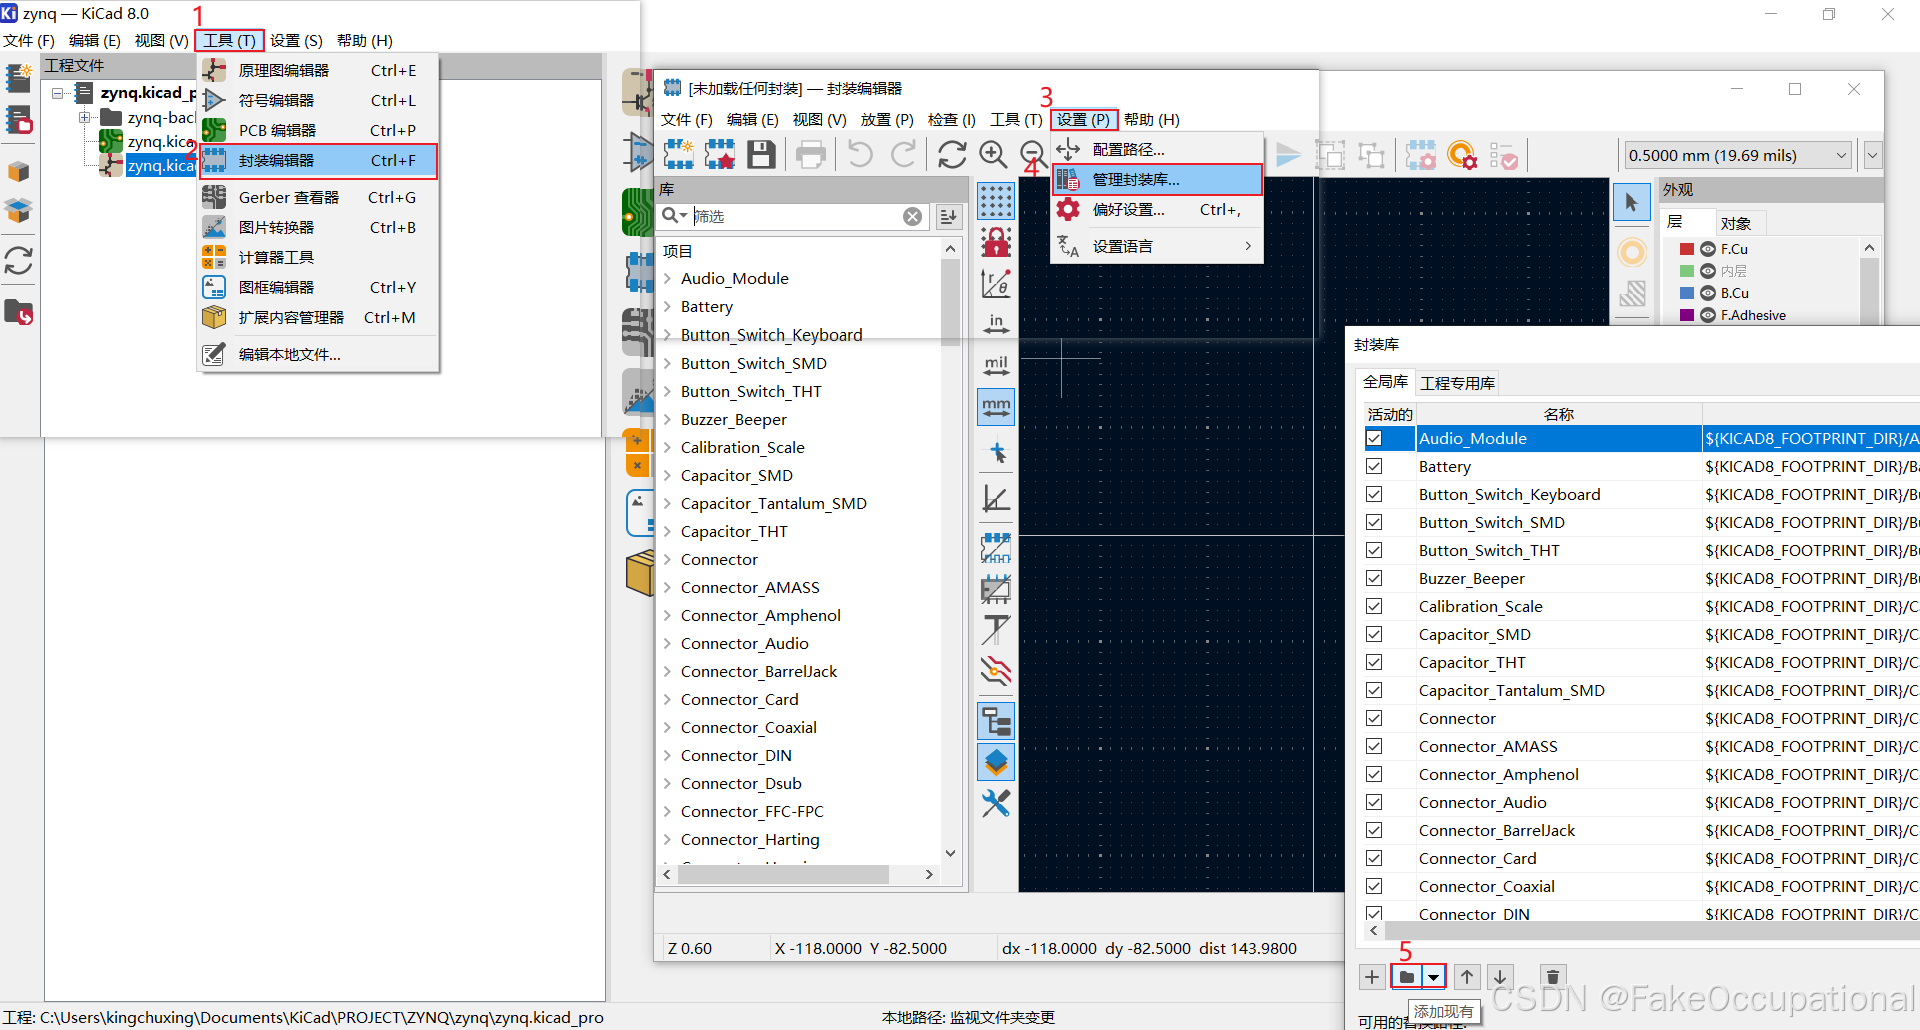Hide the B.Cu layer via eye icon
1920x1030 pixels.
[x=1708, y=293]
